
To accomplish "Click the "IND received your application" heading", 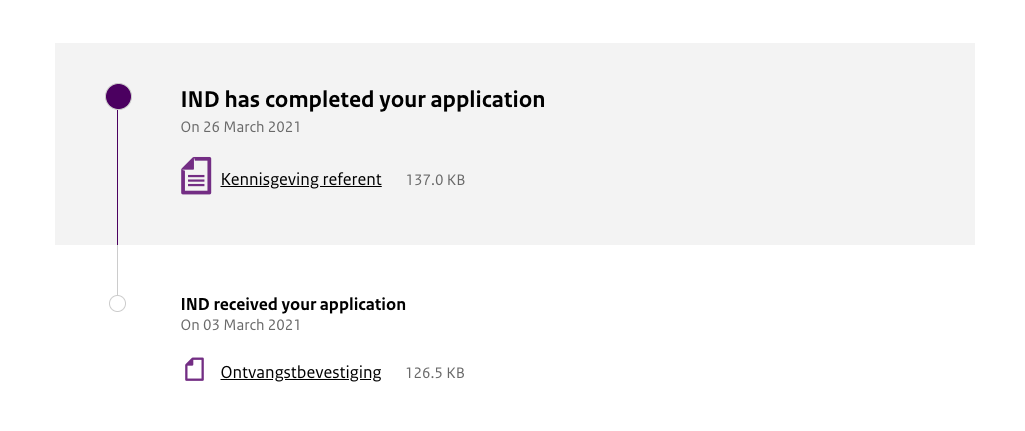I will (293, 304).
